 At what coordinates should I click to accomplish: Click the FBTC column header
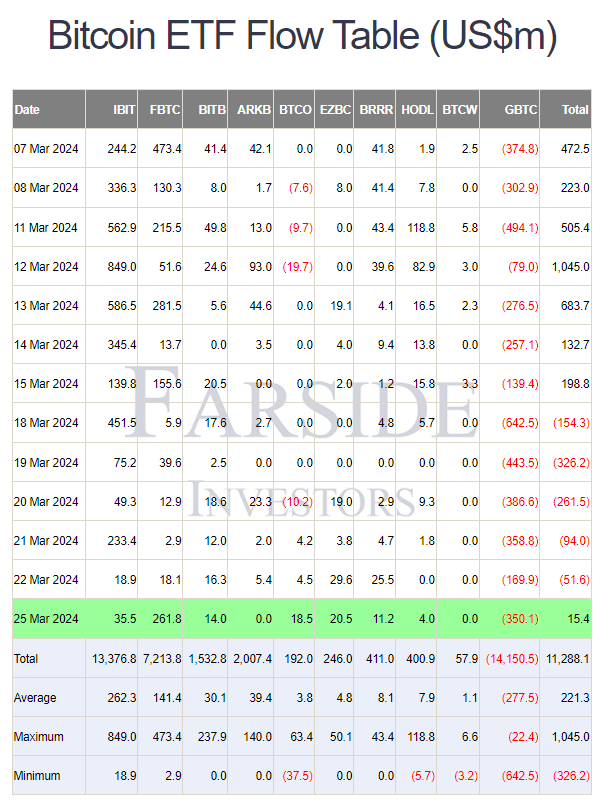[160, 109]
